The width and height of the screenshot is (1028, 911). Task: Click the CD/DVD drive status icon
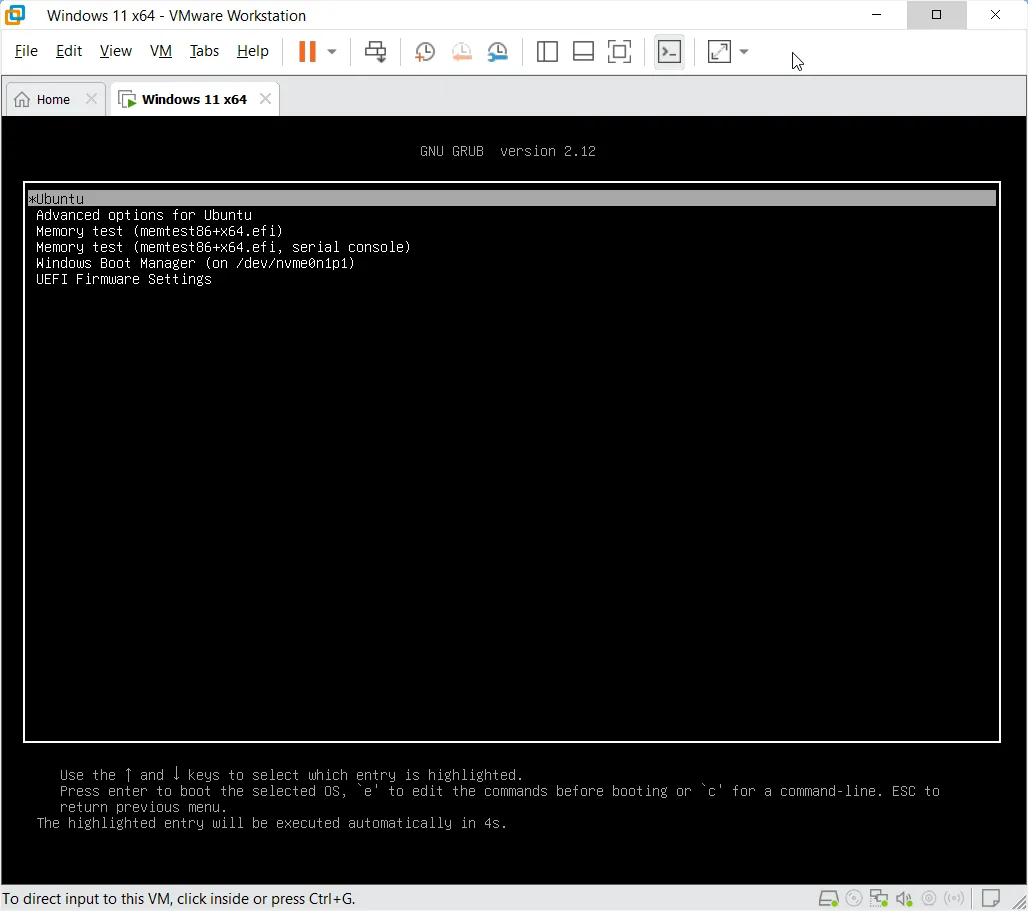[854, 898]
